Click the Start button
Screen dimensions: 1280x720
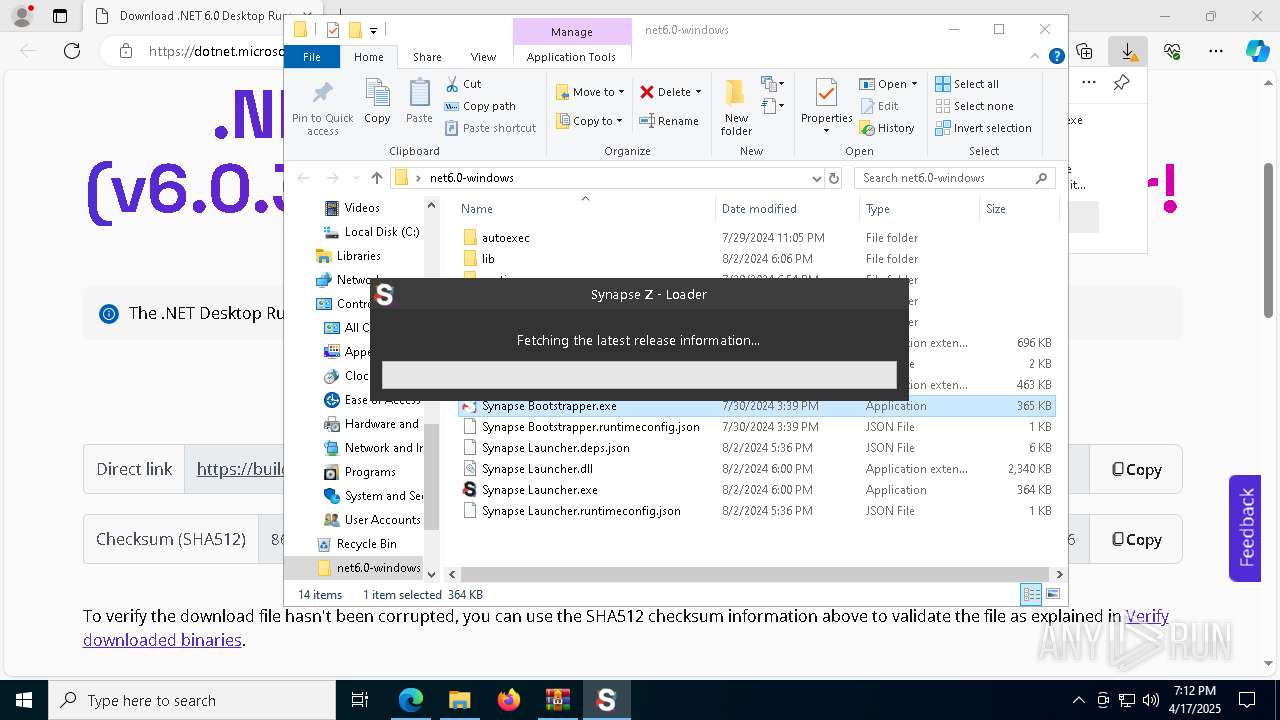pyautogui.click(x=23, y=700)
